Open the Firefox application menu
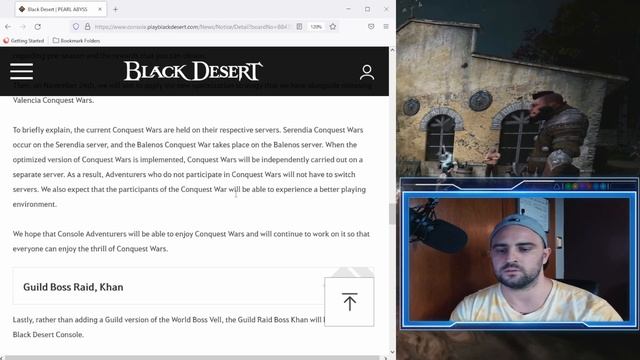640x360 pixels. tap(386, 27)
